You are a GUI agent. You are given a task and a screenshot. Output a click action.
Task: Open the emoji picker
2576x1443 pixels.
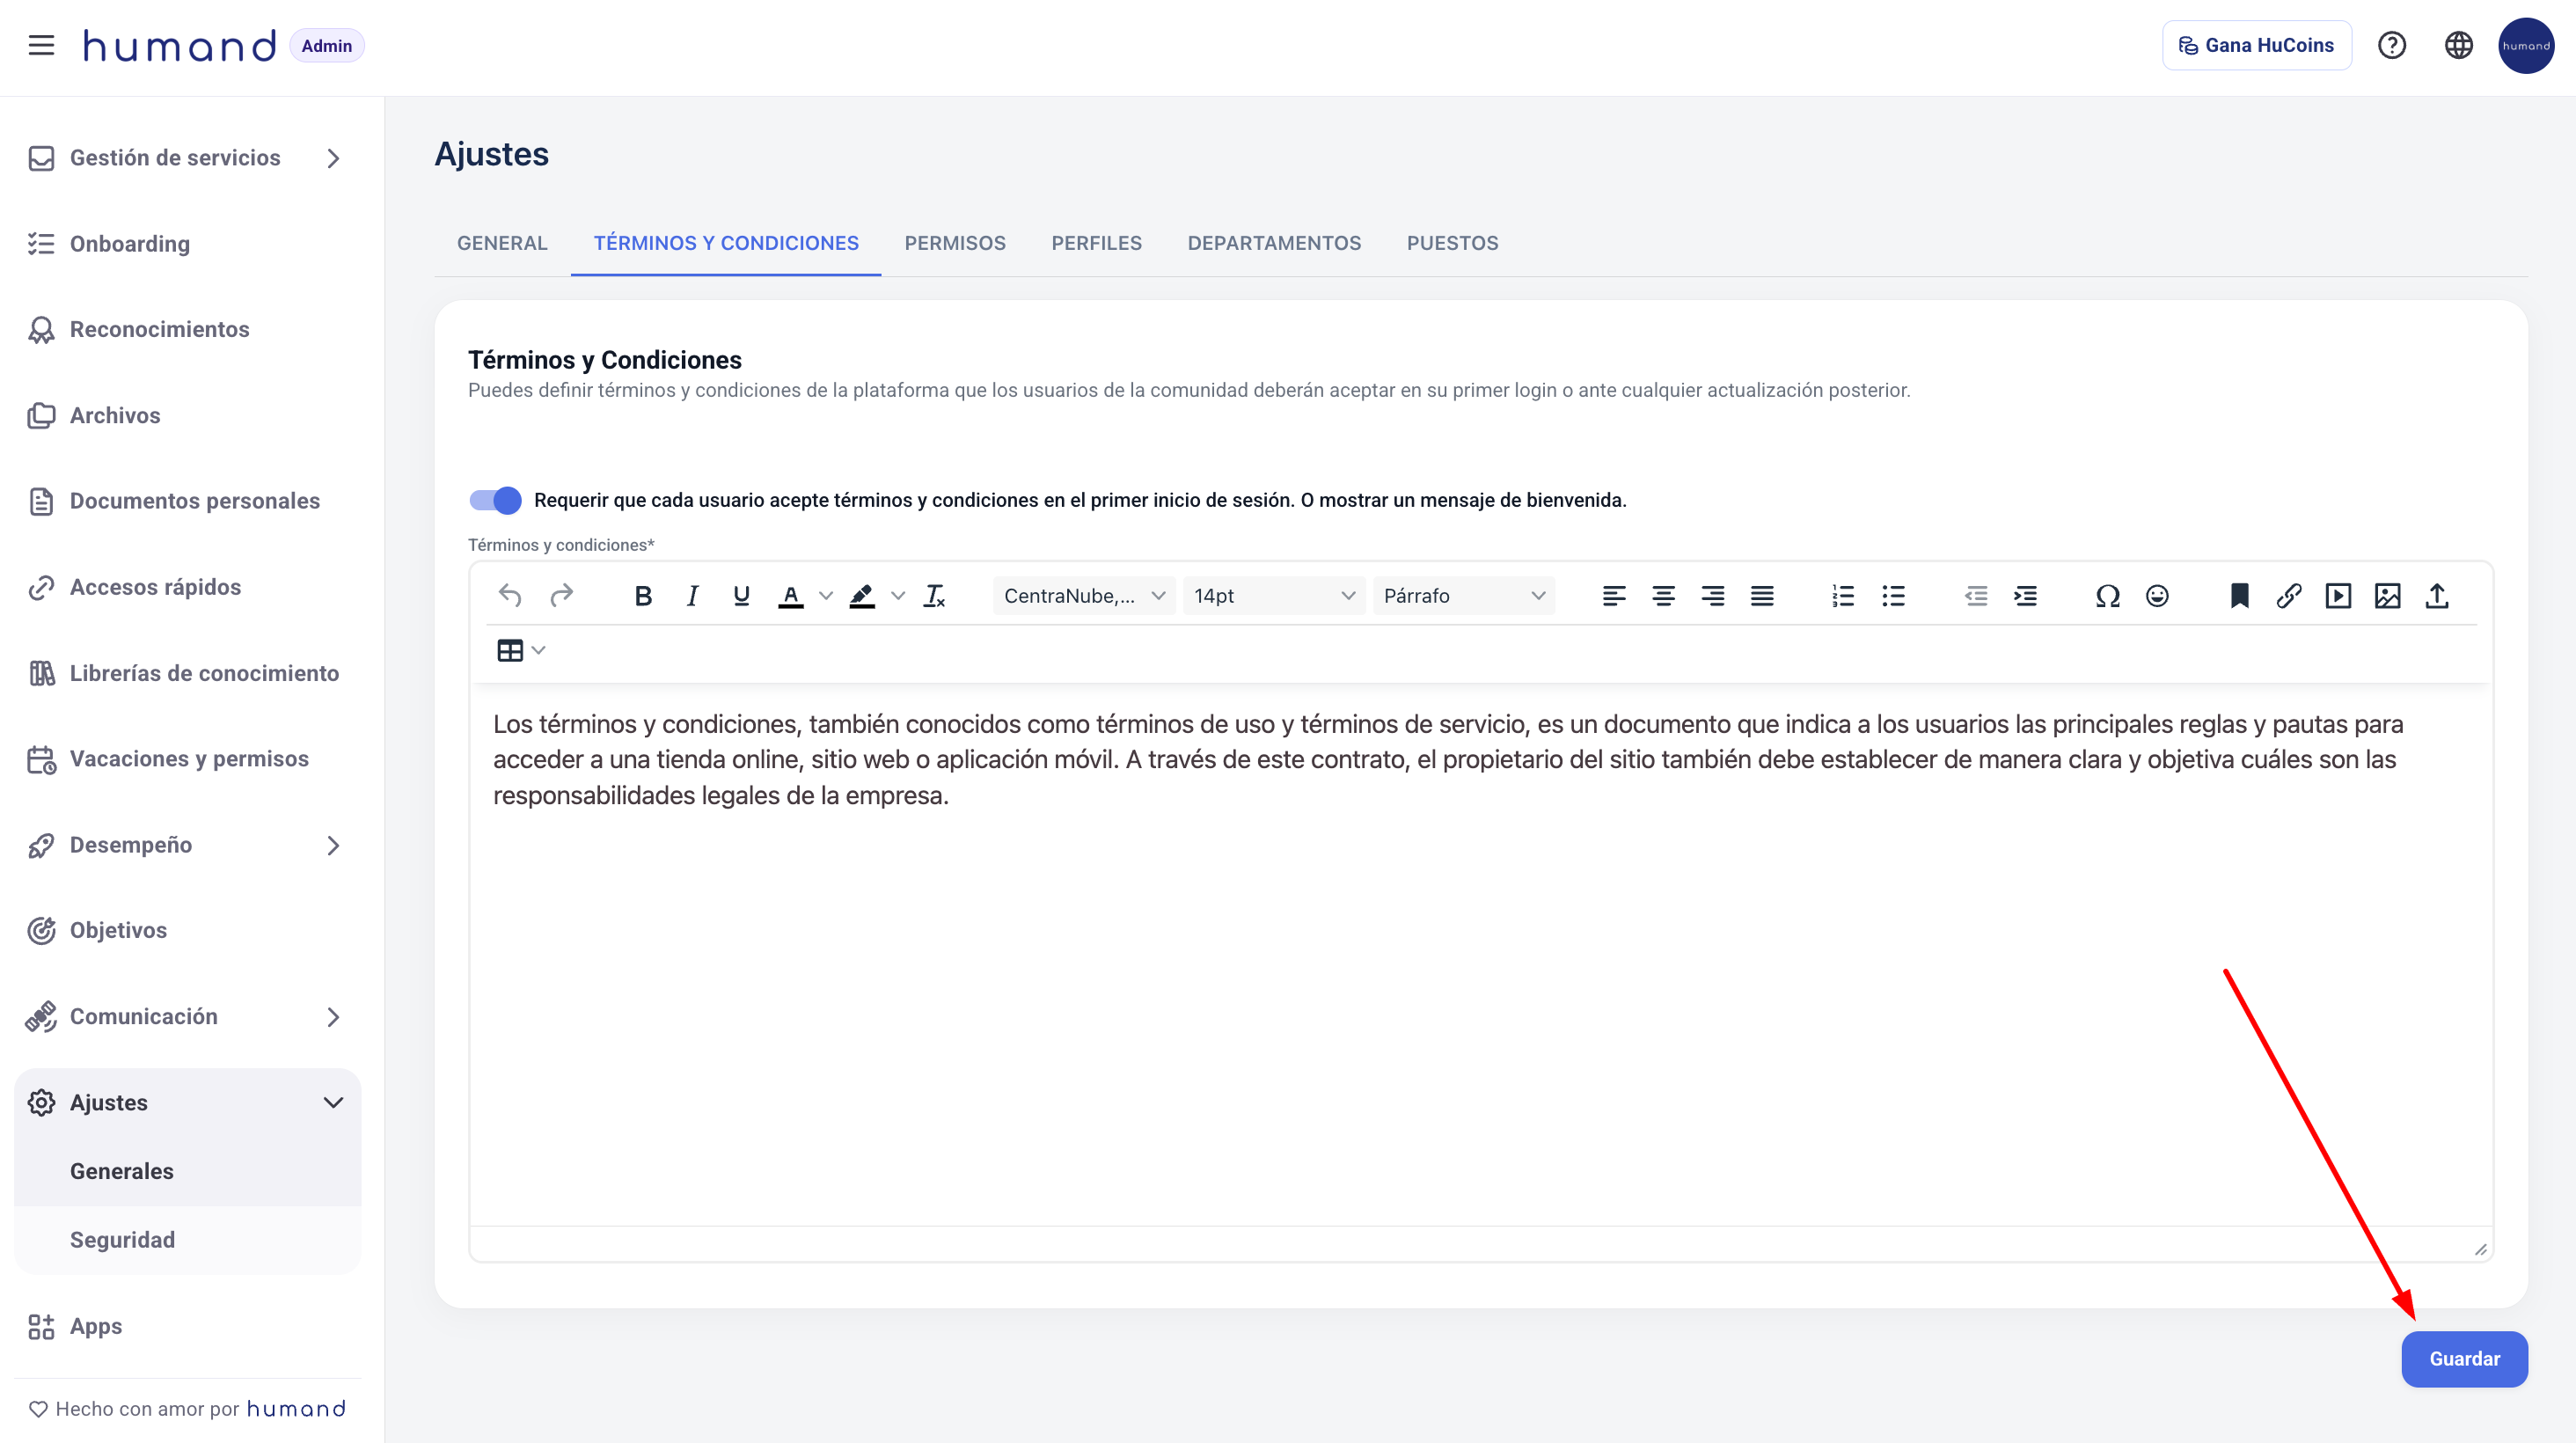coord(2157,596)
